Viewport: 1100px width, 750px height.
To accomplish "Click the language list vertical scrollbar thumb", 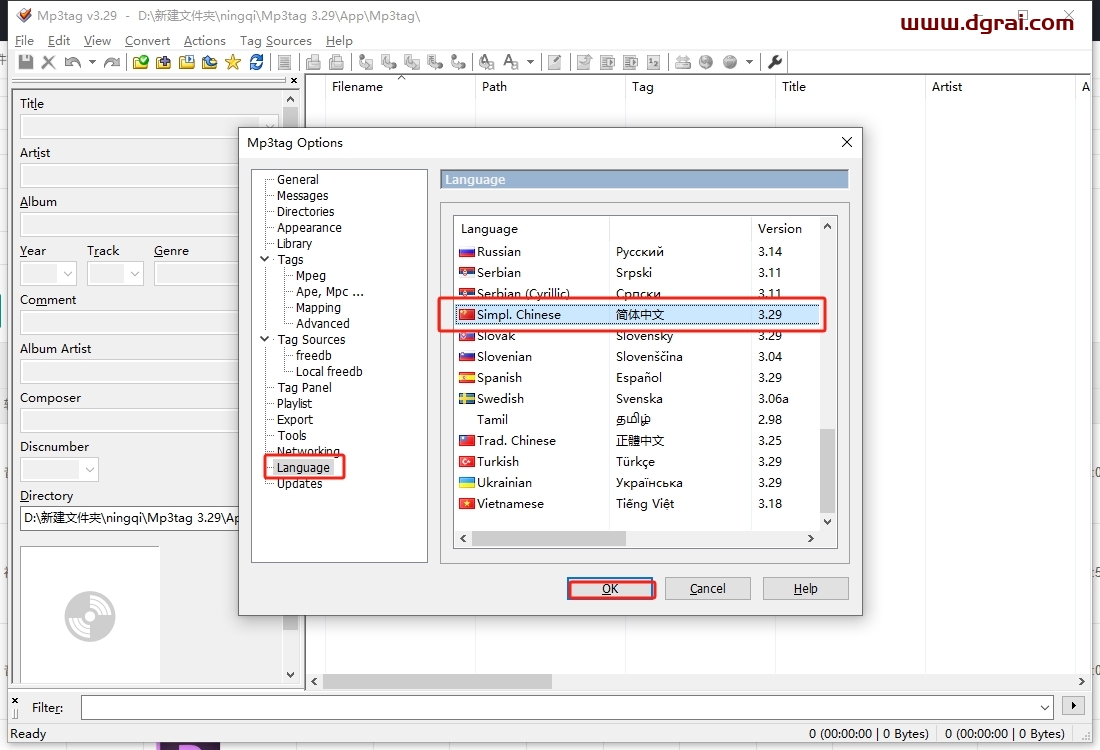I will click(827, 471).
